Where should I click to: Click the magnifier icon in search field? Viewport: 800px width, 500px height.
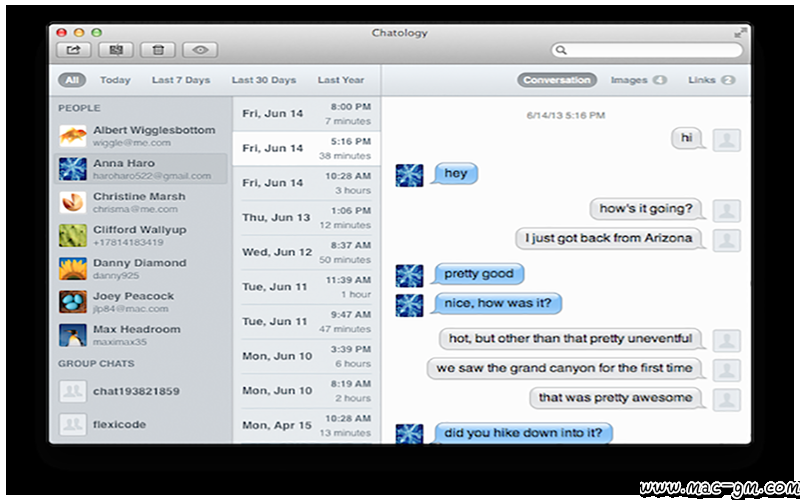click(x=561, y=50)
